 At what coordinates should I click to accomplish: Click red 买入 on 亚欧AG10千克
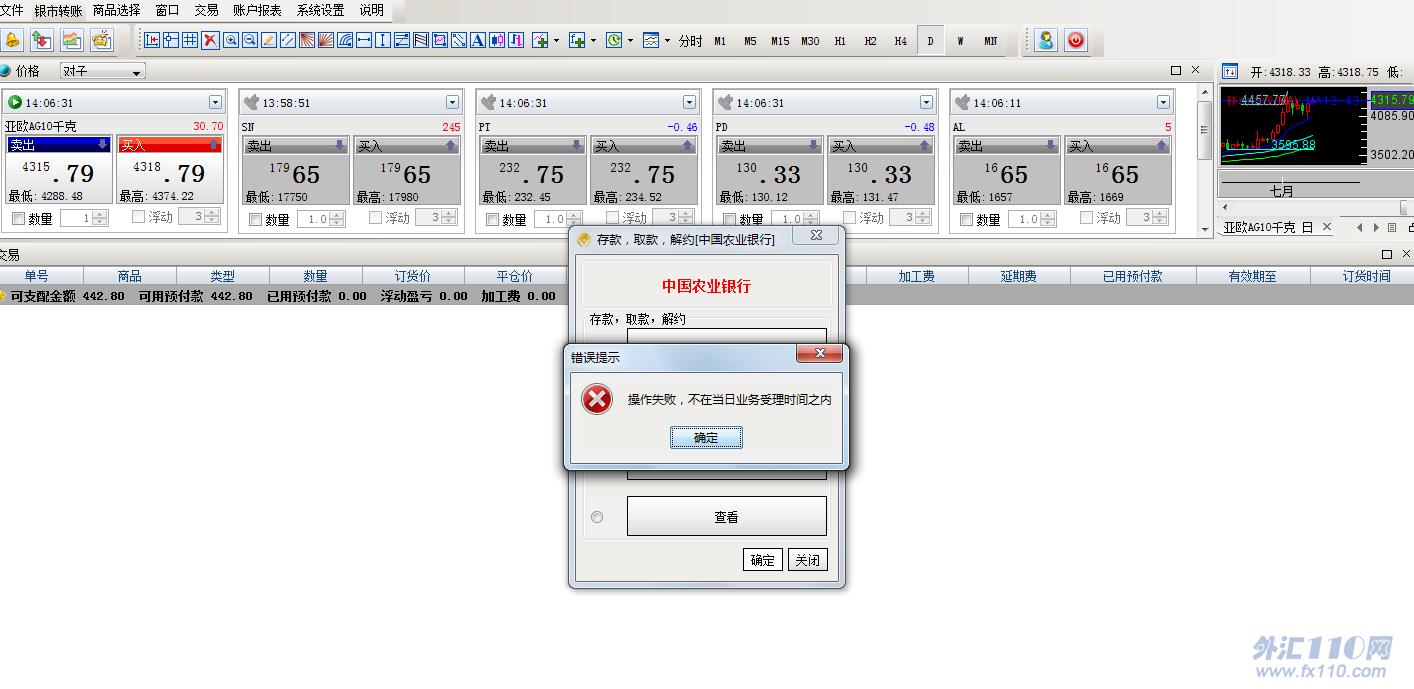169,145
